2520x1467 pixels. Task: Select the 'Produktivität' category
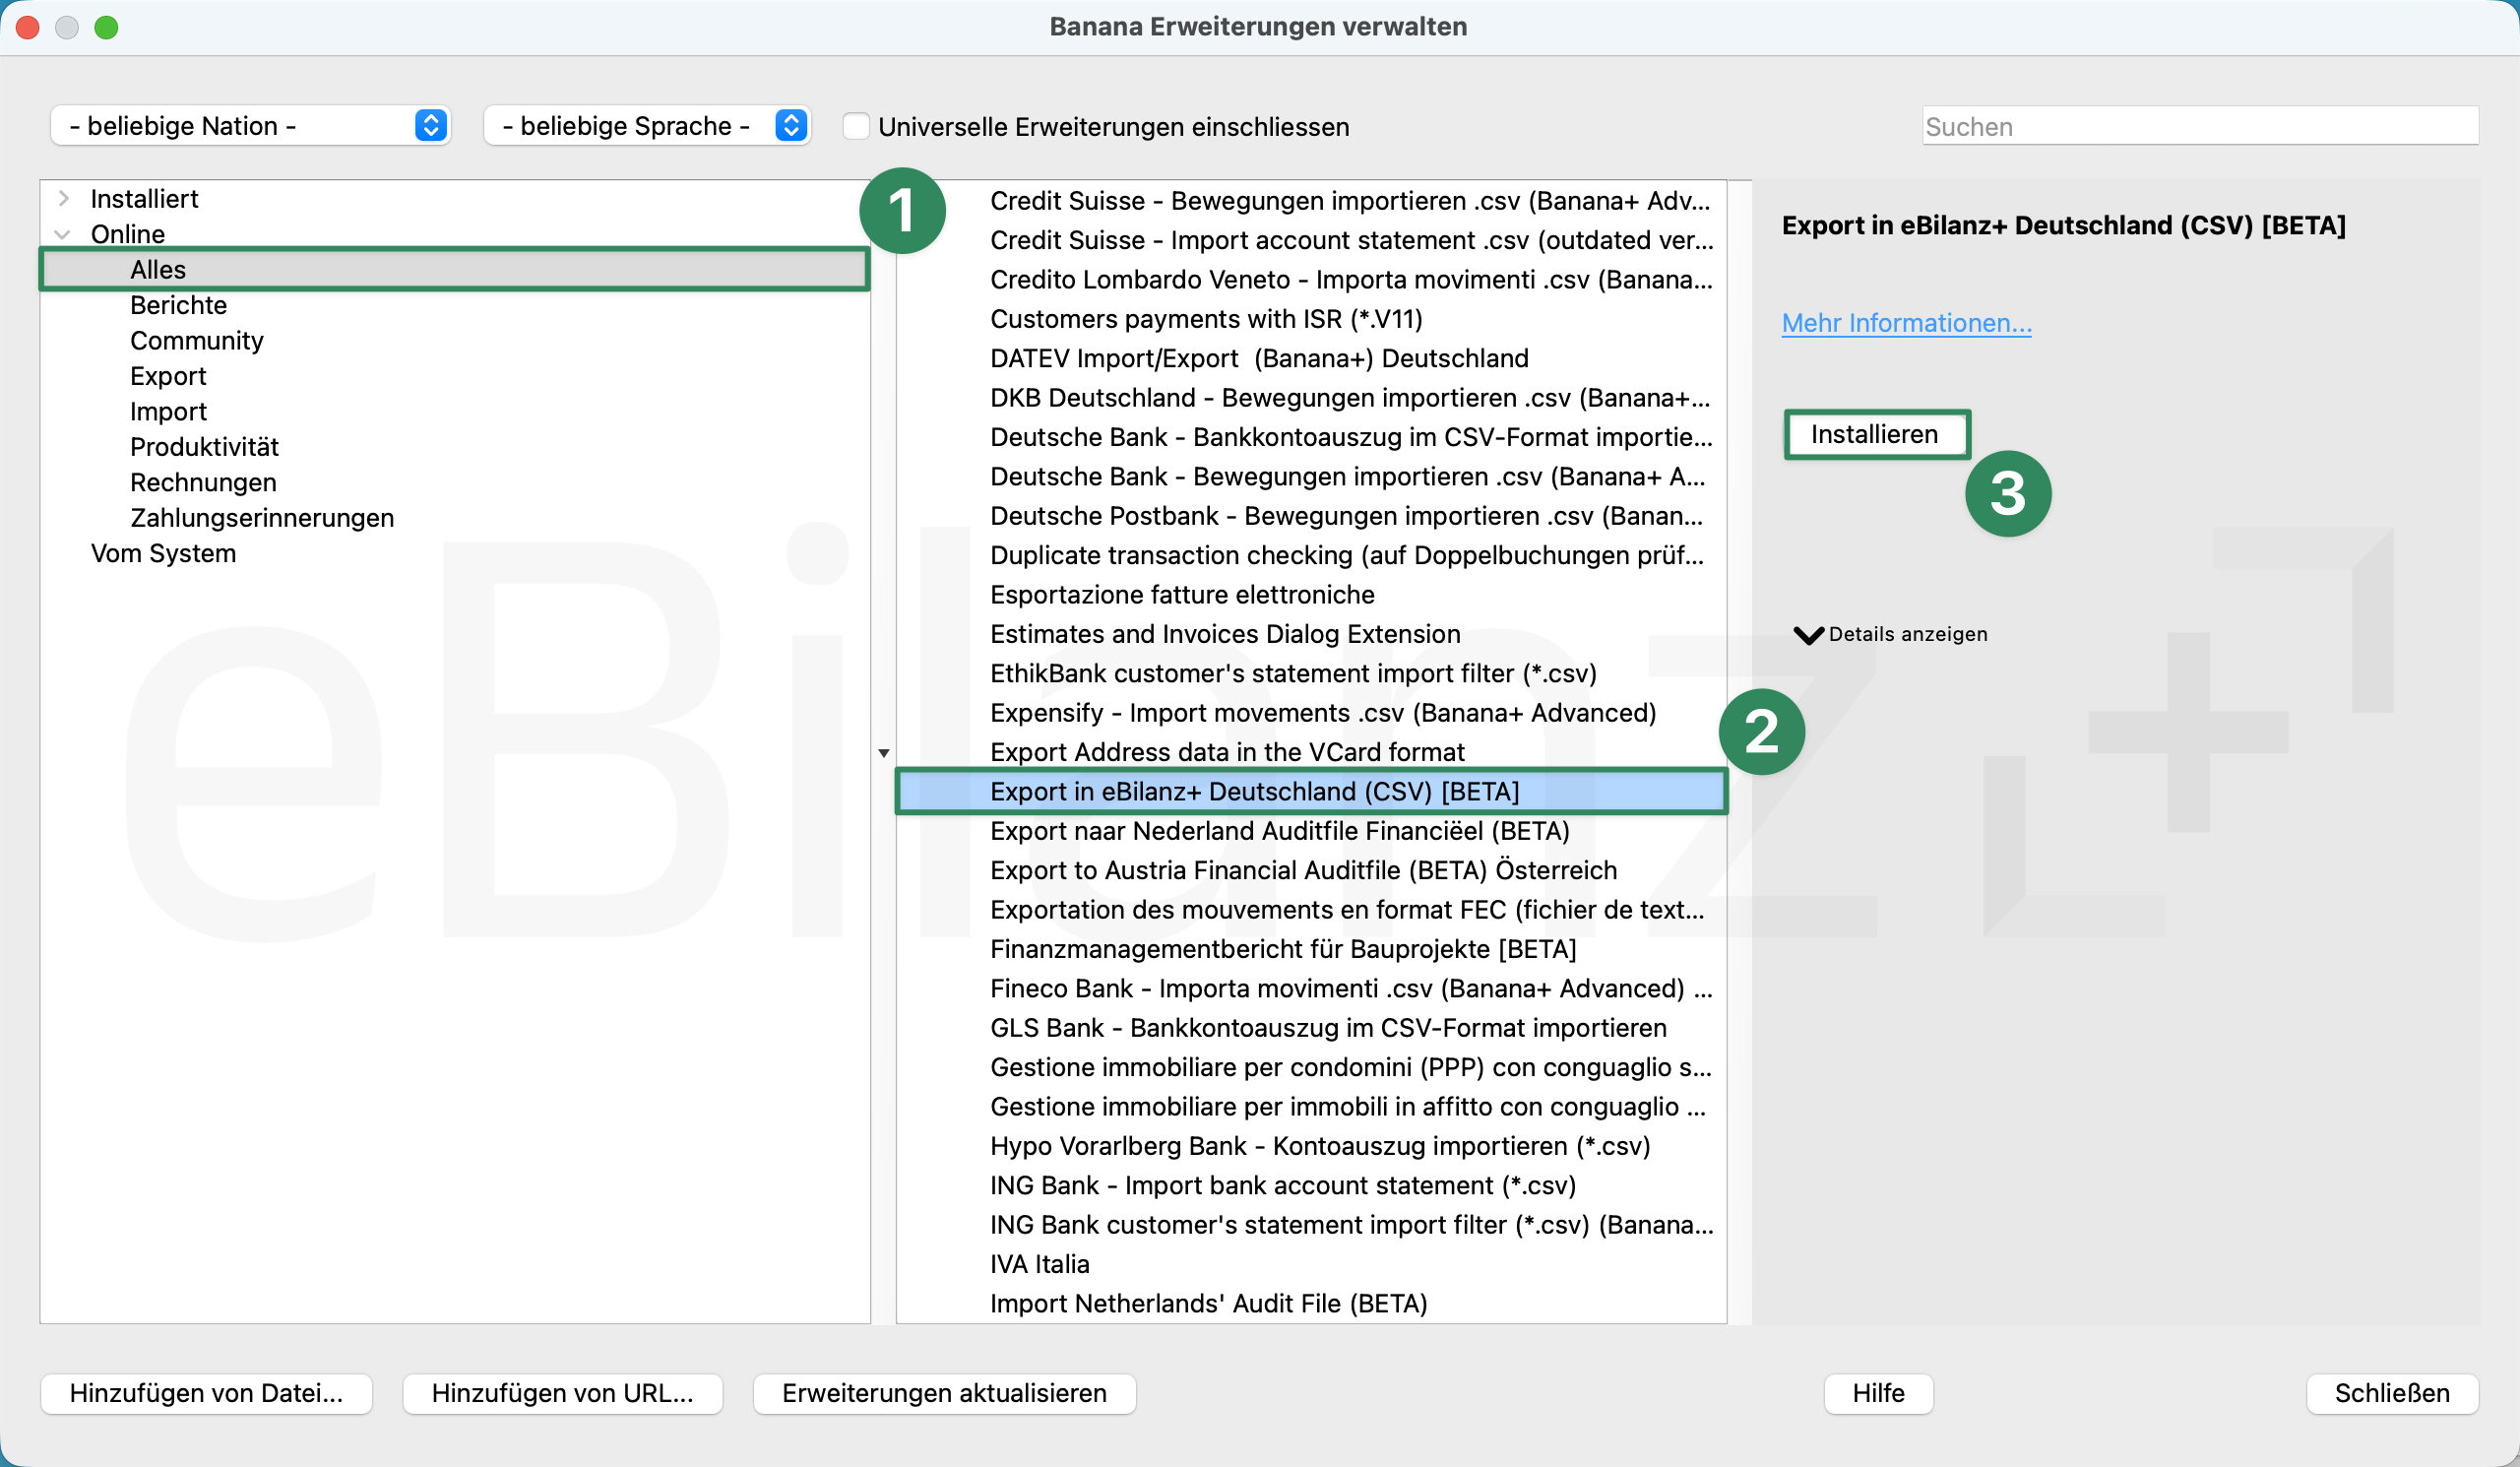coord(204,446)
